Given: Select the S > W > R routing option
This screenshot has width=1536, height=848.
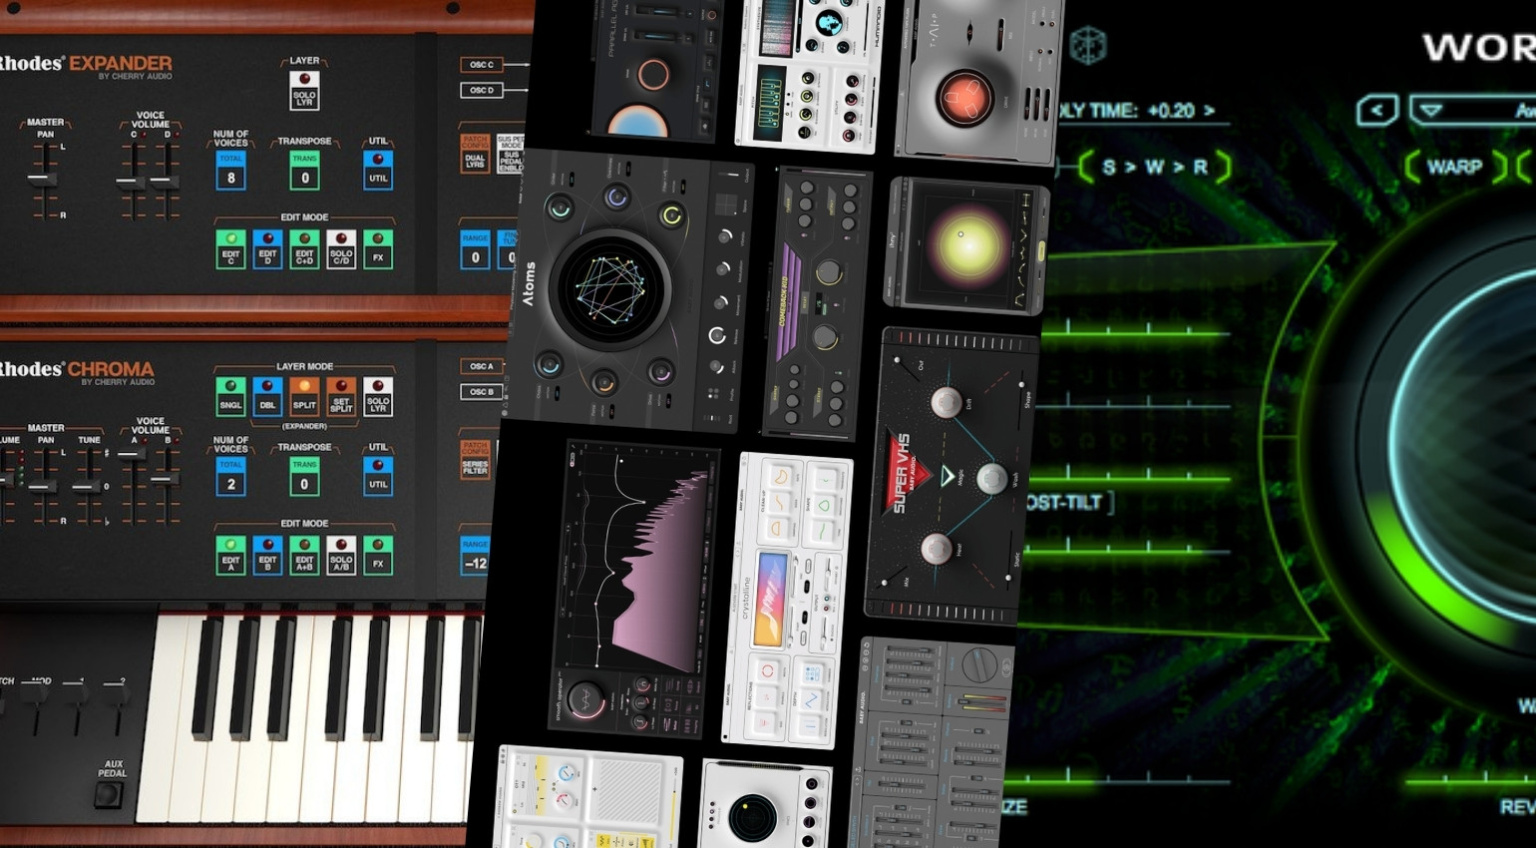Looking at the screenshot, I should (x=1154, y=167).
